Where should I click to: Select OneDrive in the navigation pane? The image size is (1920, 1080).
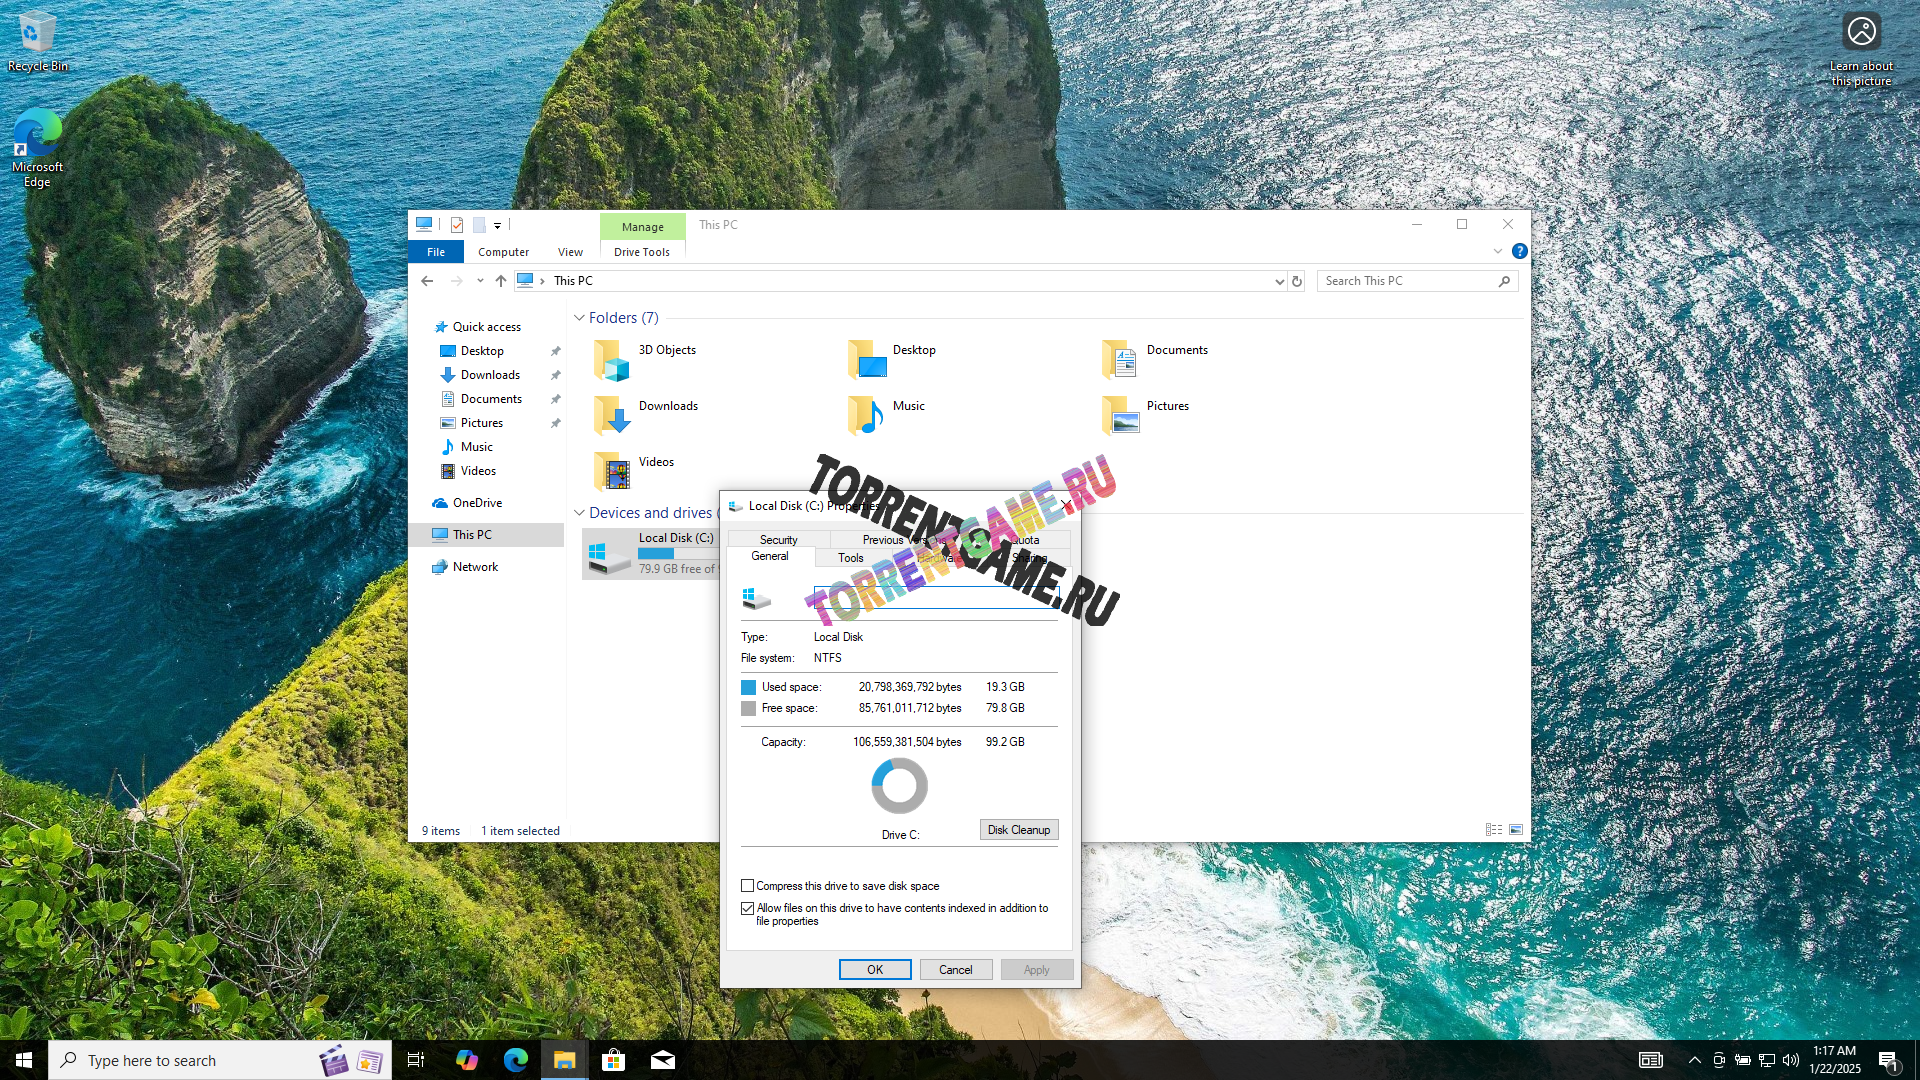477,503
